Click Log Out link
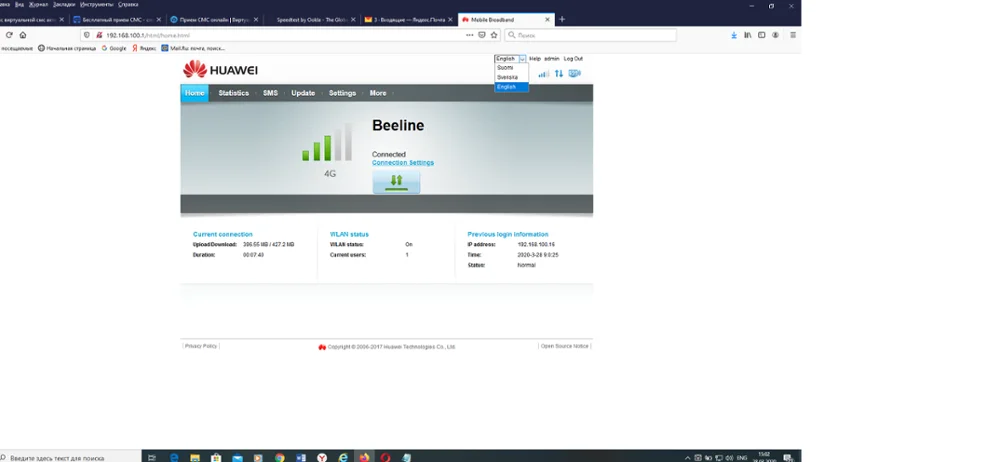The image size is (1000, 462). [573, 59]
